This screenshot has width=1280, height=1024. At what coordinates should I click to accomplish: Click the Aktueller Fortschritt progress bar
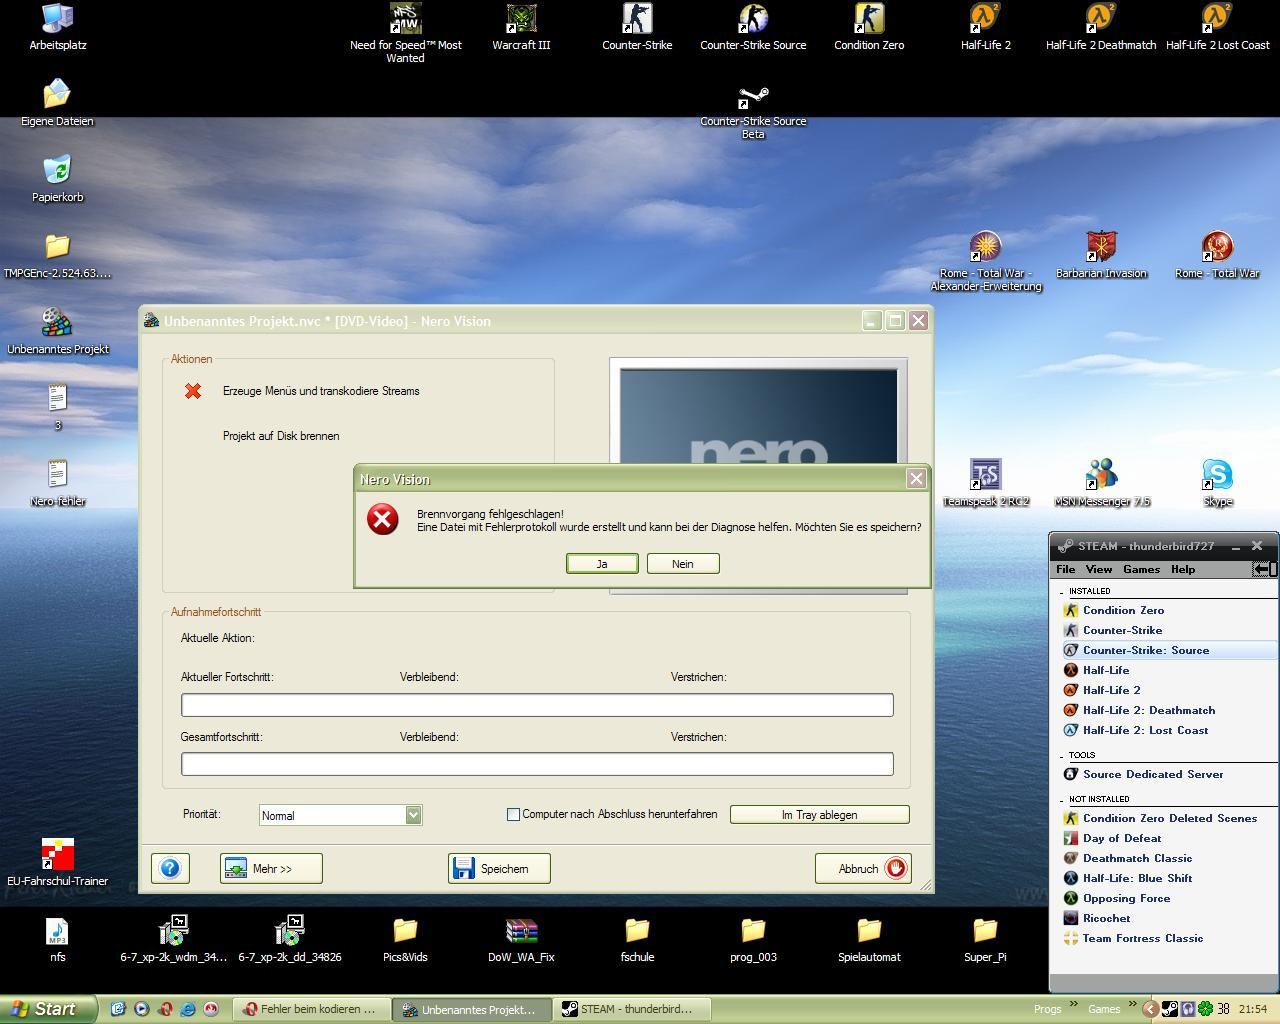537,705
